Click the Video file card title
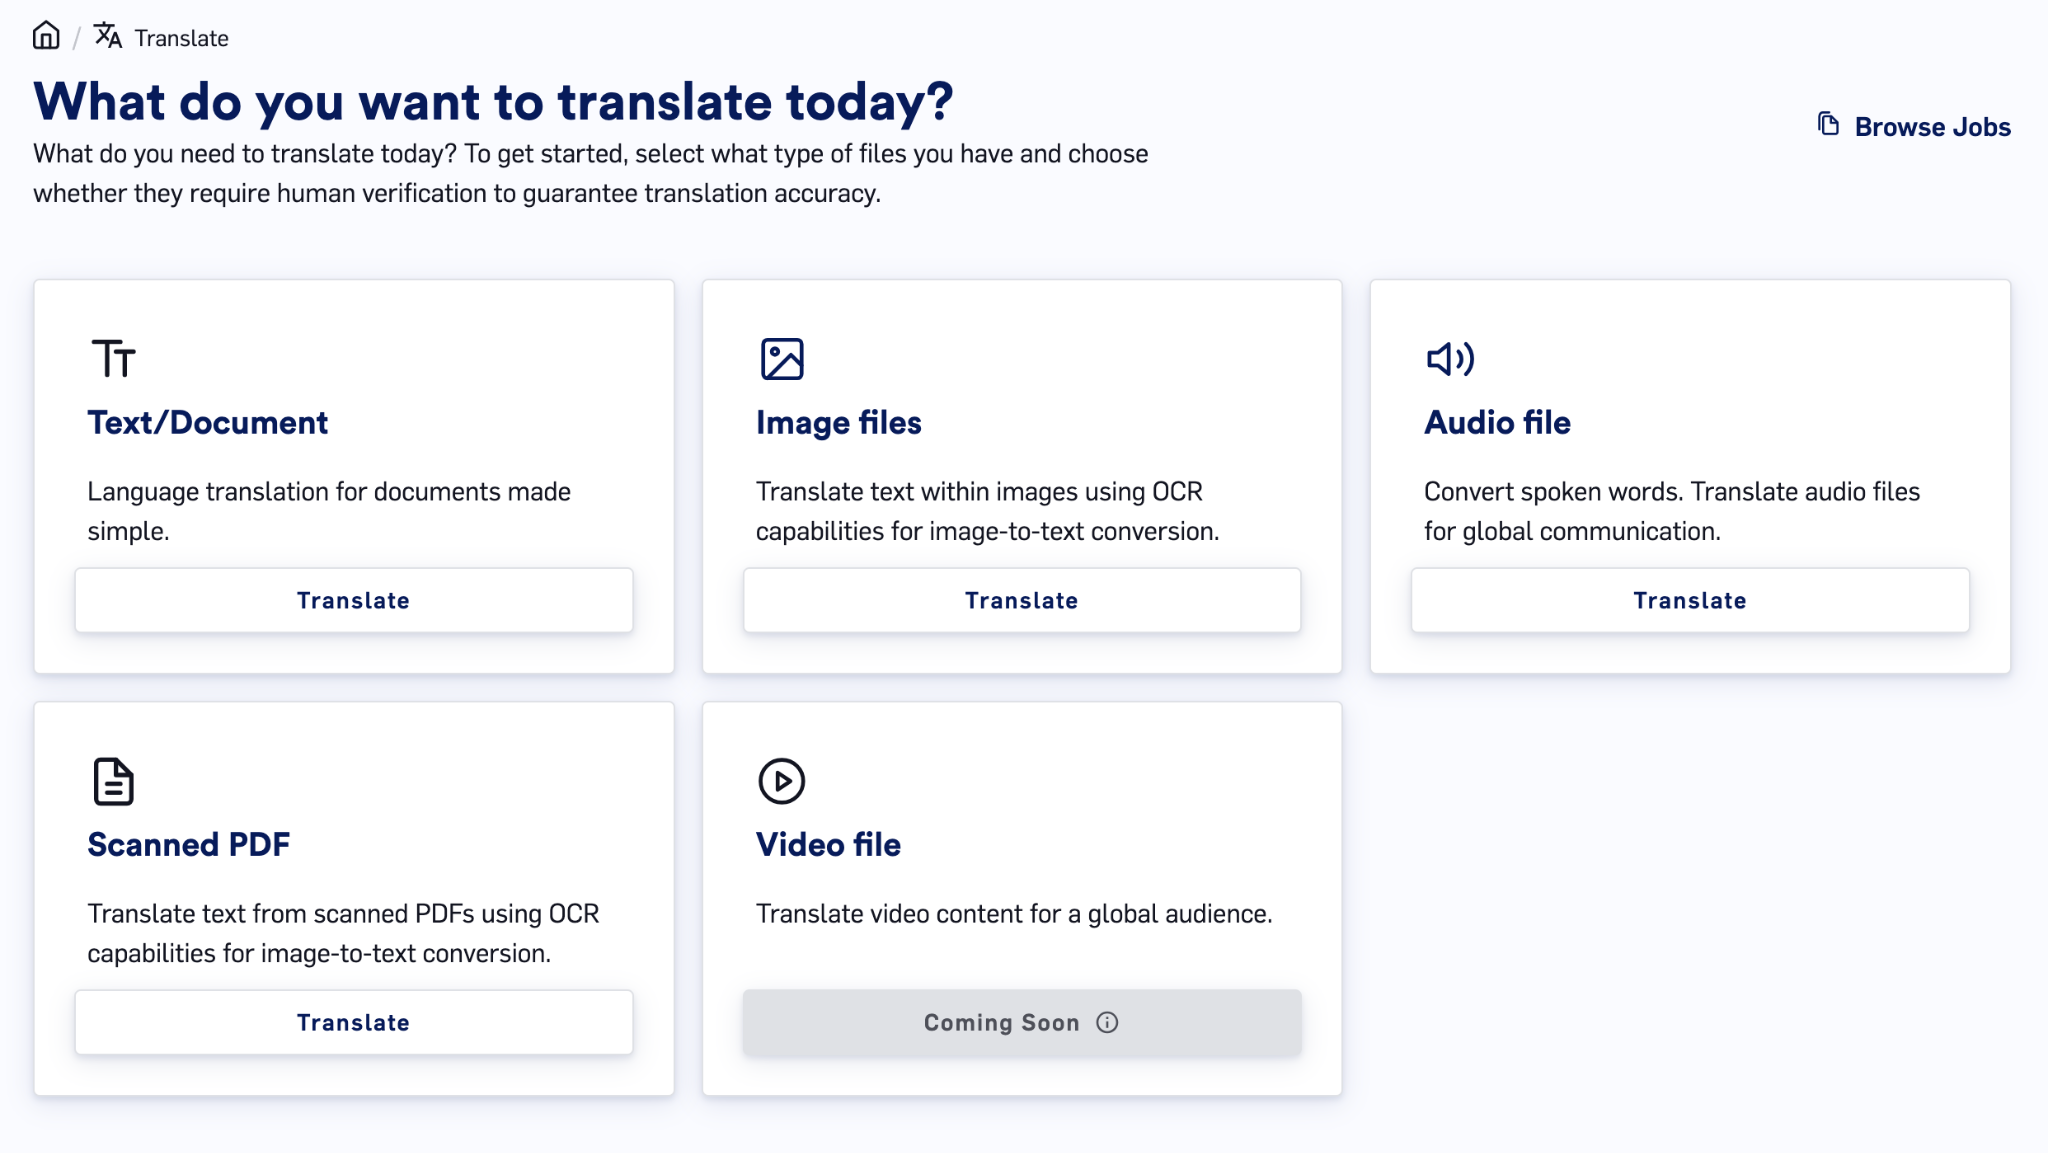 828,845
